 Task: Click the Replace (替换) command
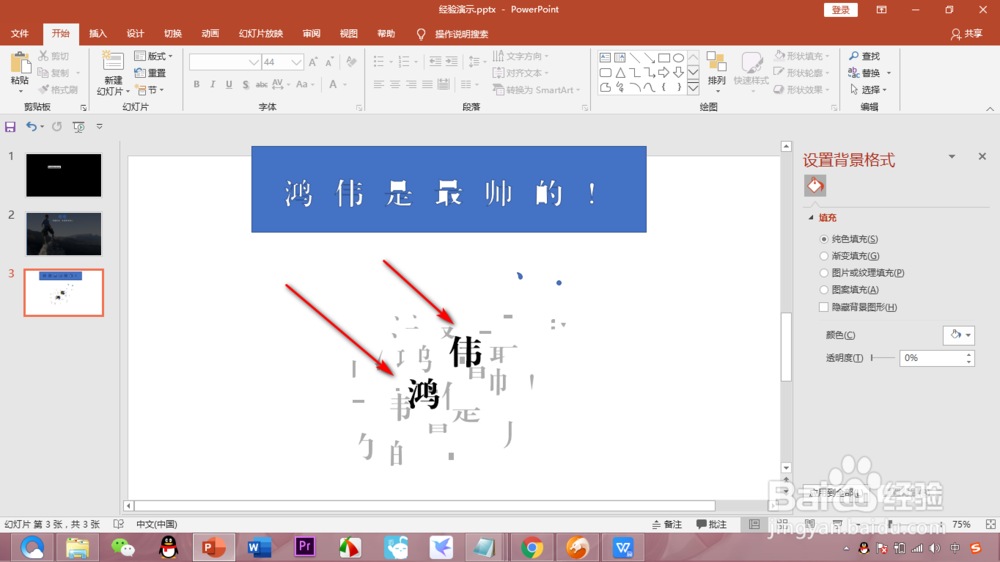tap(870, 73)
